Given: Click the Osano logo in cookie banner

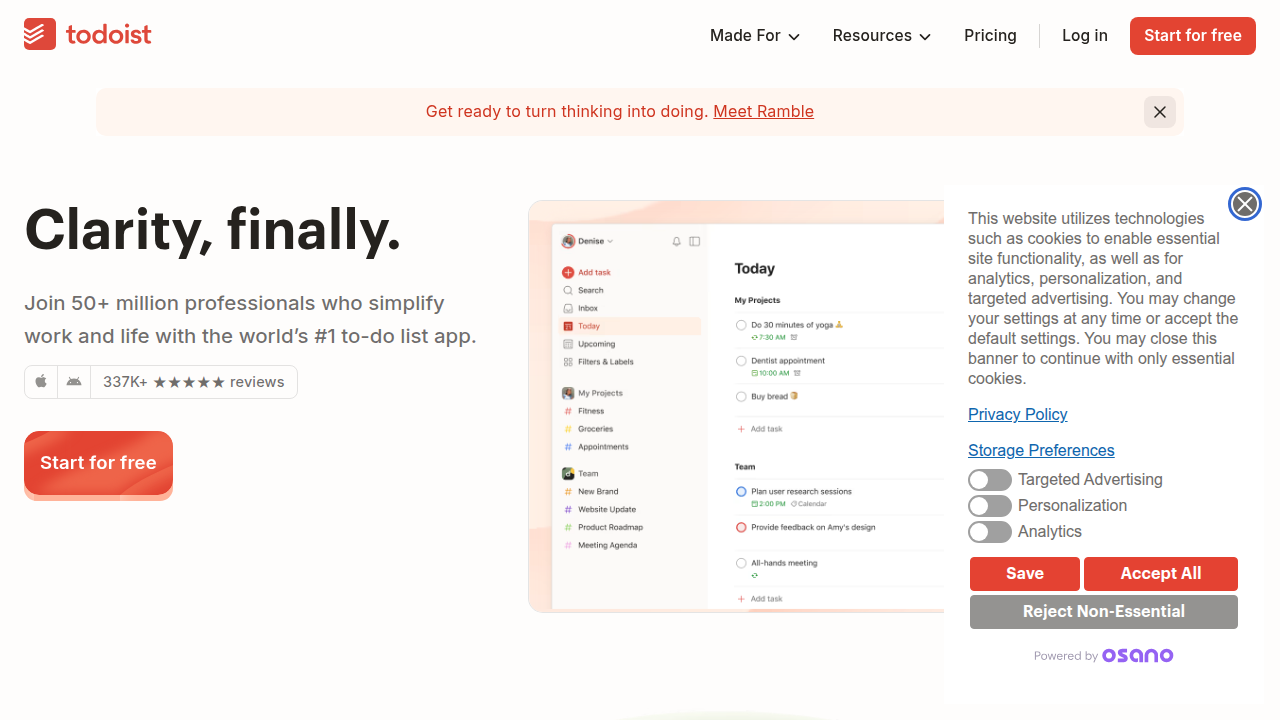Looking at the screenshot, I should [1138, 656].
